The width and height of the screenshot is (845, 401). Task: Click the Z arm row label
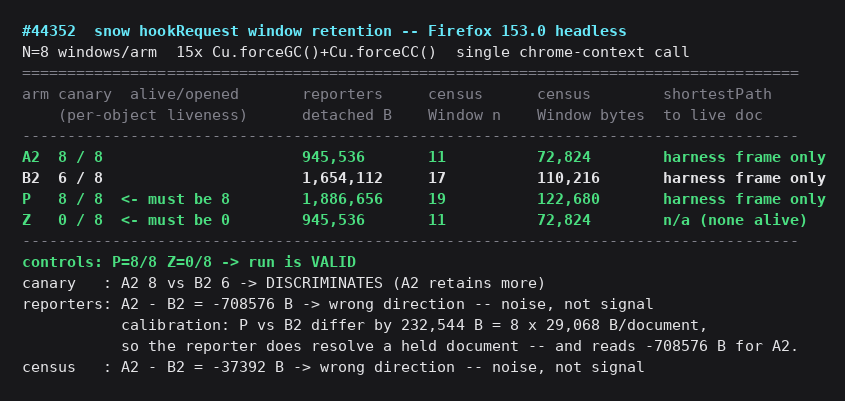(26, 220)
